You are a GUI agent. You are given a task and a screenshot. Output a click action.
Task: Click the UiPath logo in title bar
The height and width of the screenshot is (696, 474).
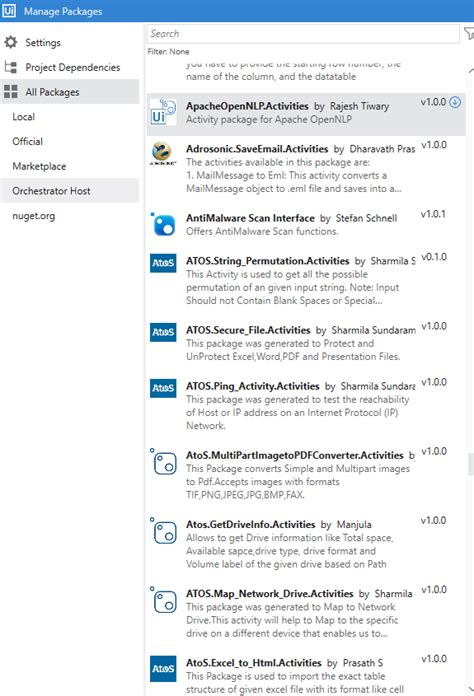click(9, 10)
